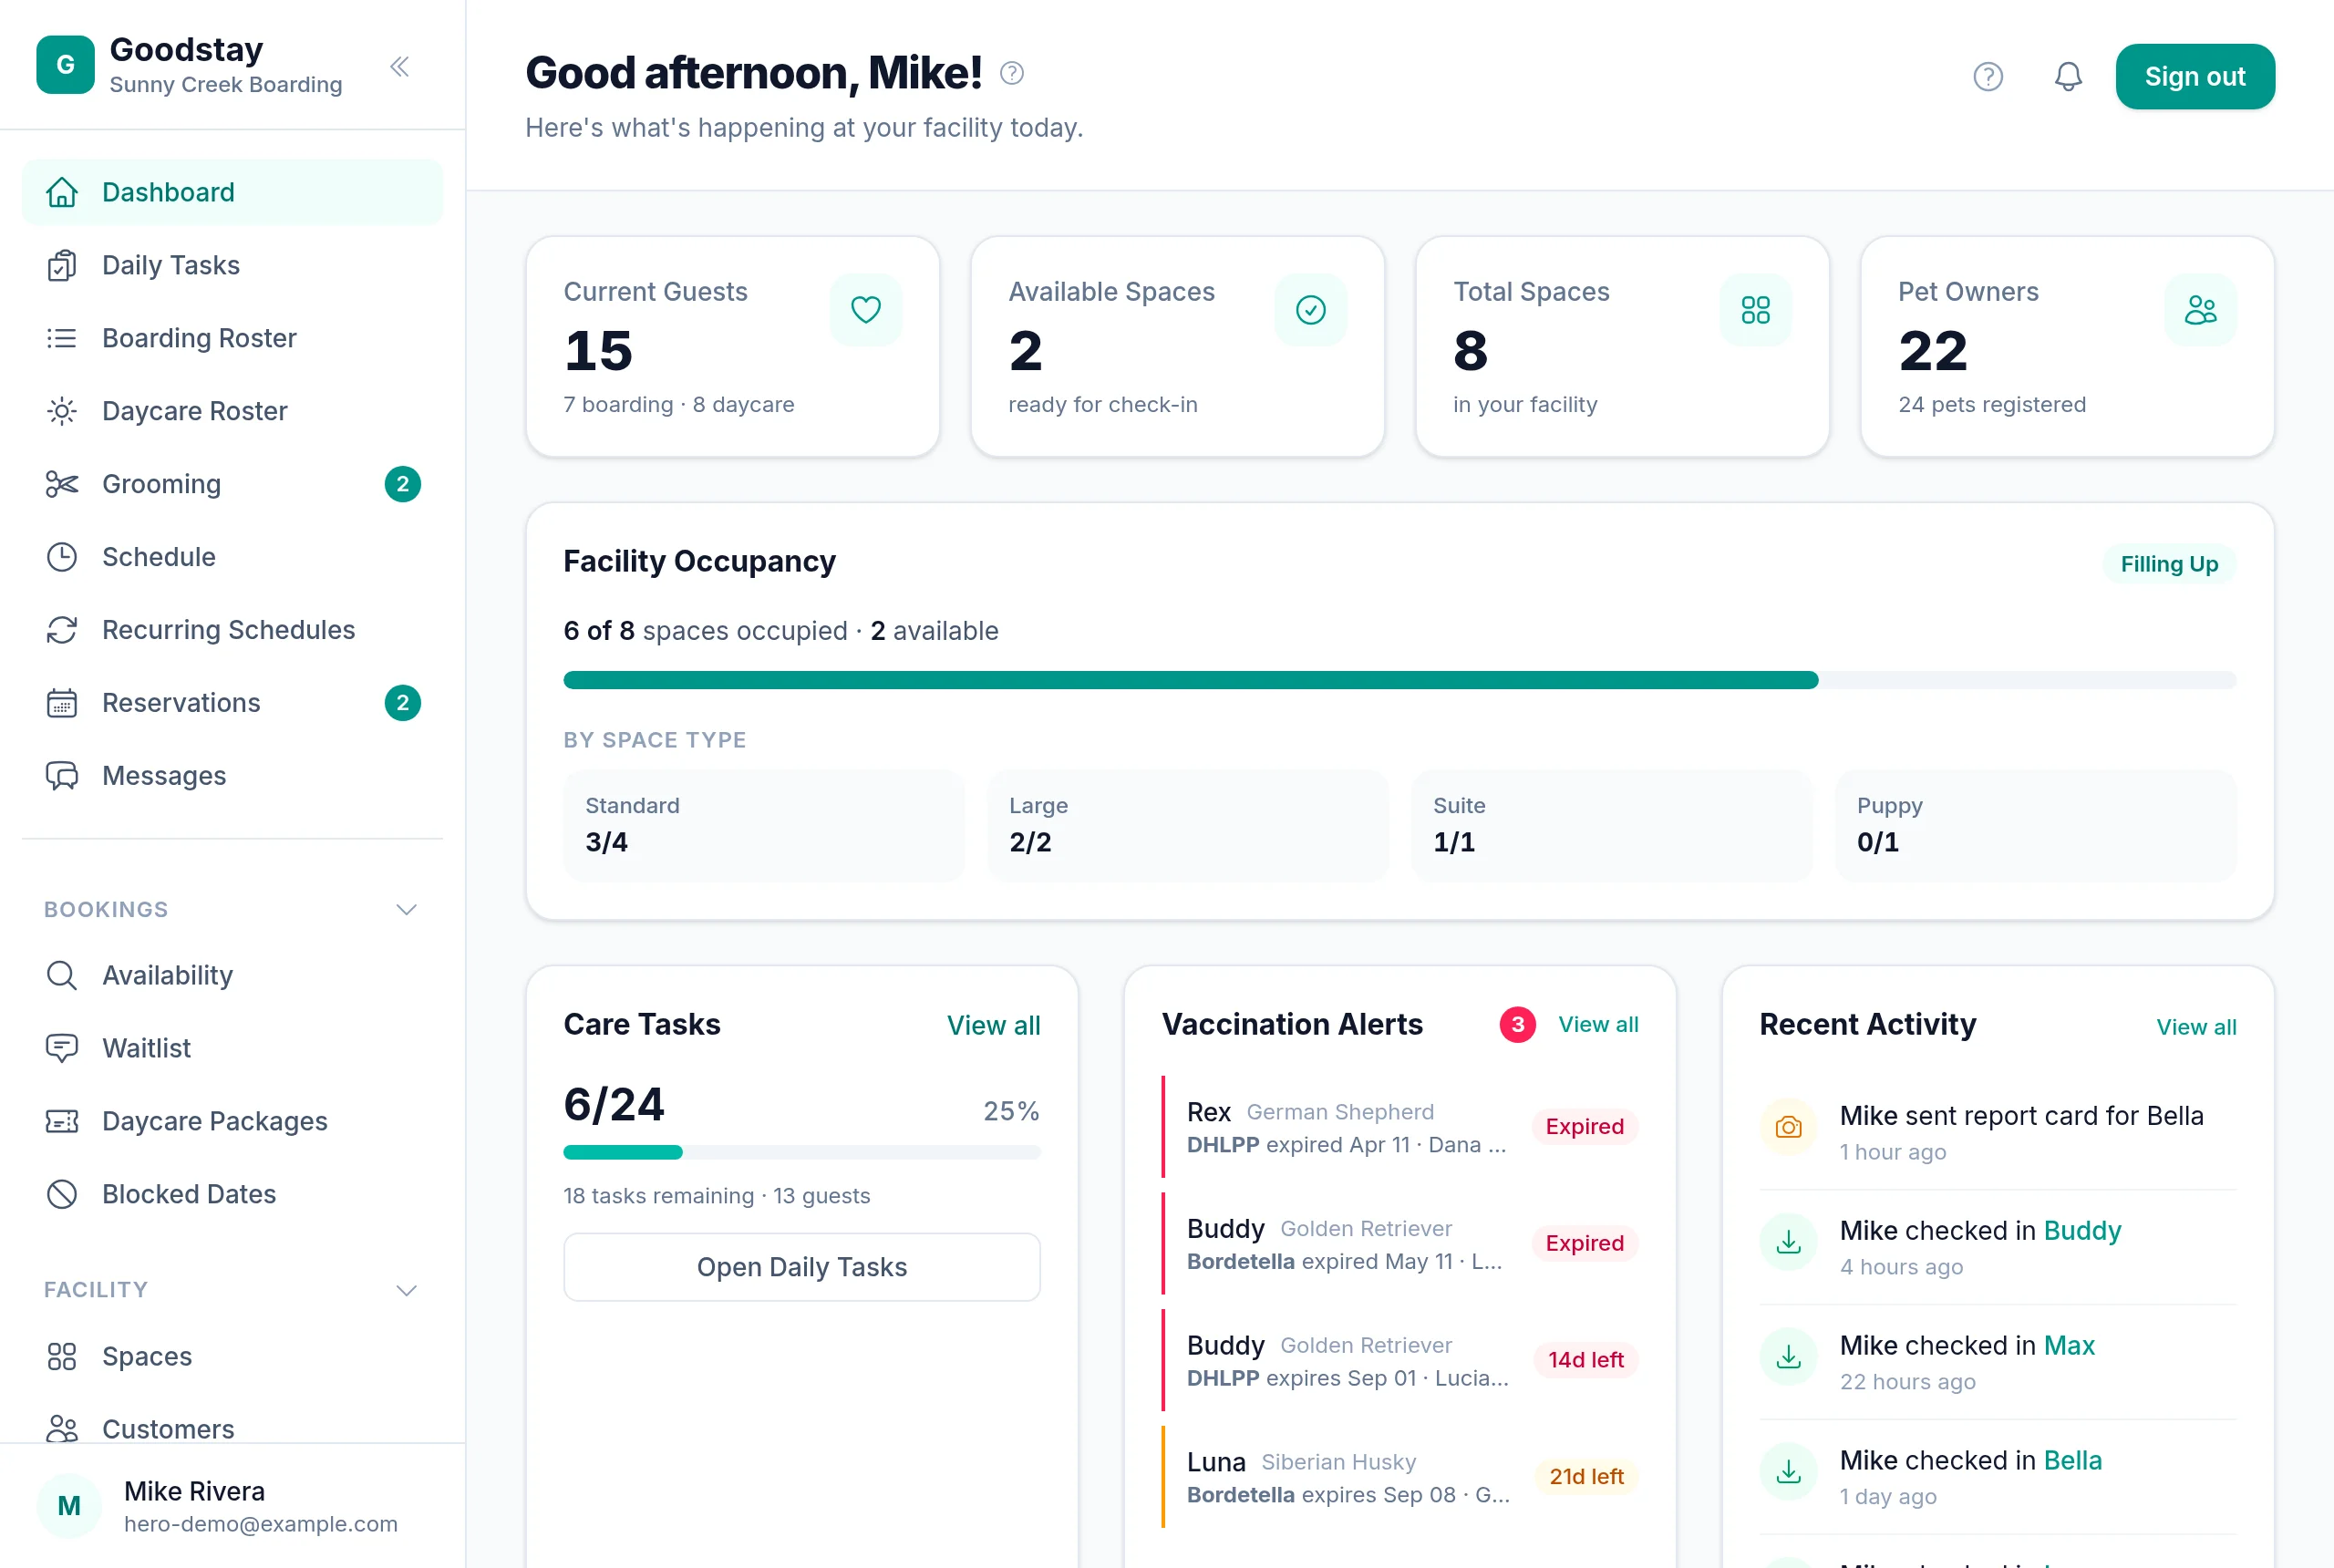The width and height of the screenshot is (2334, 1568).
Task: Click the Open Daily Tasks button
Action: tap(802, 1267)
